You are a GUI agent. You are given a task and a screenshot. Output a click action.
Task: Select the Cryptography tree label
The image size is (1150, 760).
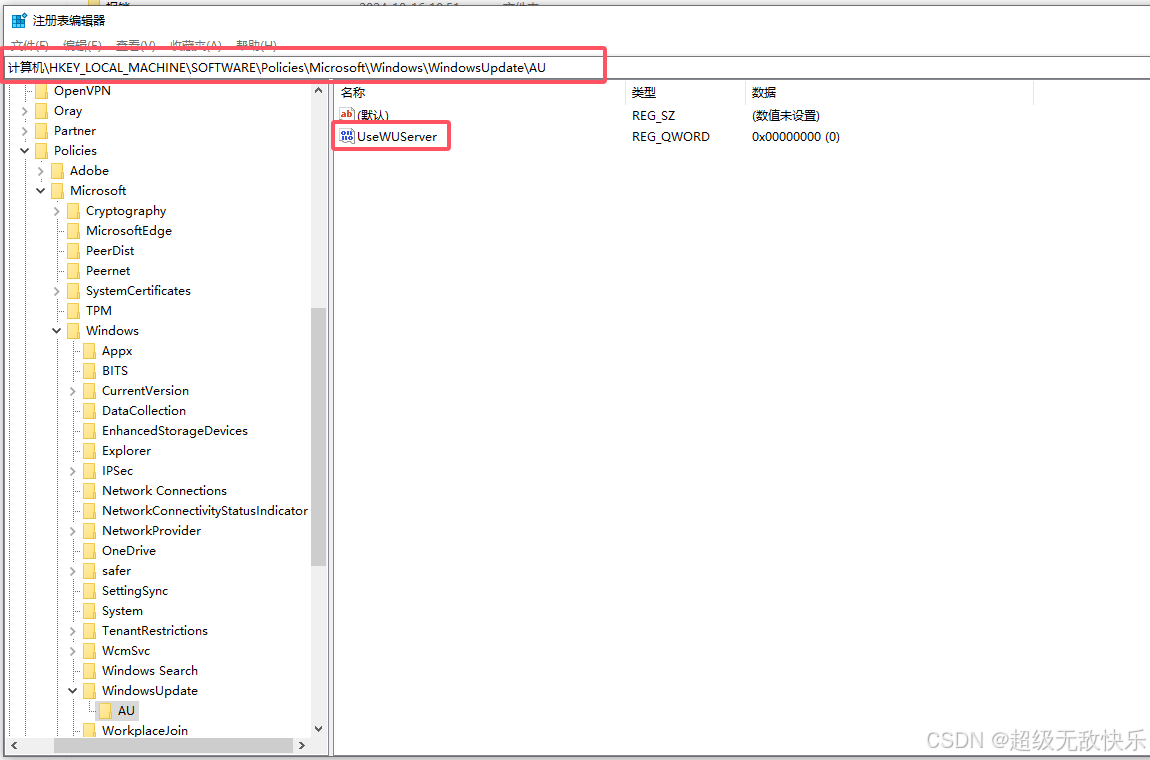(x=126, y=211)
